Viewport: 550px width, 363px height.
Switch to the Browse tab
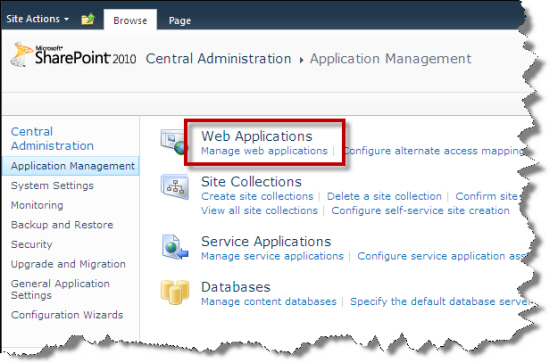click(x=130, y=21)
